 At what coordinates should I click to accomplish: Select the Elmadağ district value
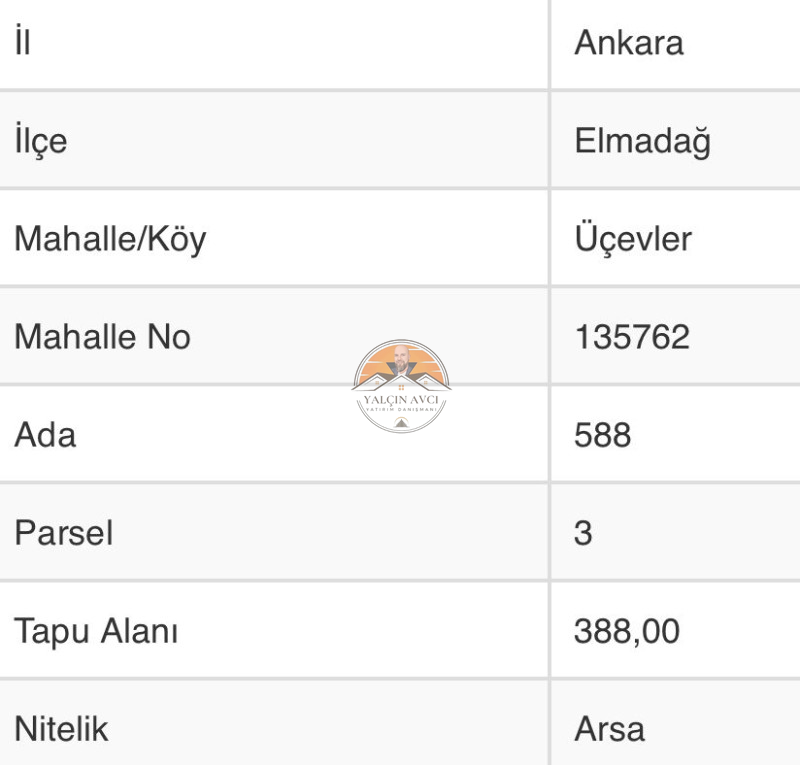643,141
